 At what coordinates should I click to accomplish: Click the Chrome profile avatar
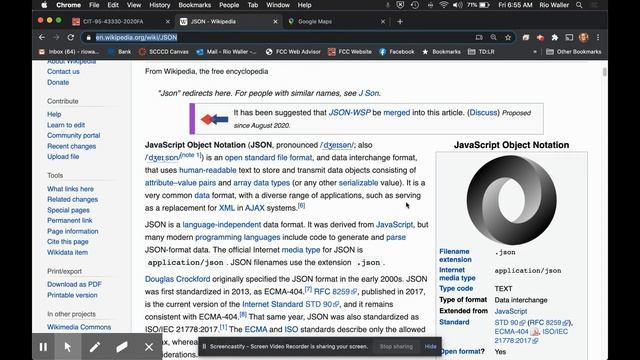(x=584, y=38)
